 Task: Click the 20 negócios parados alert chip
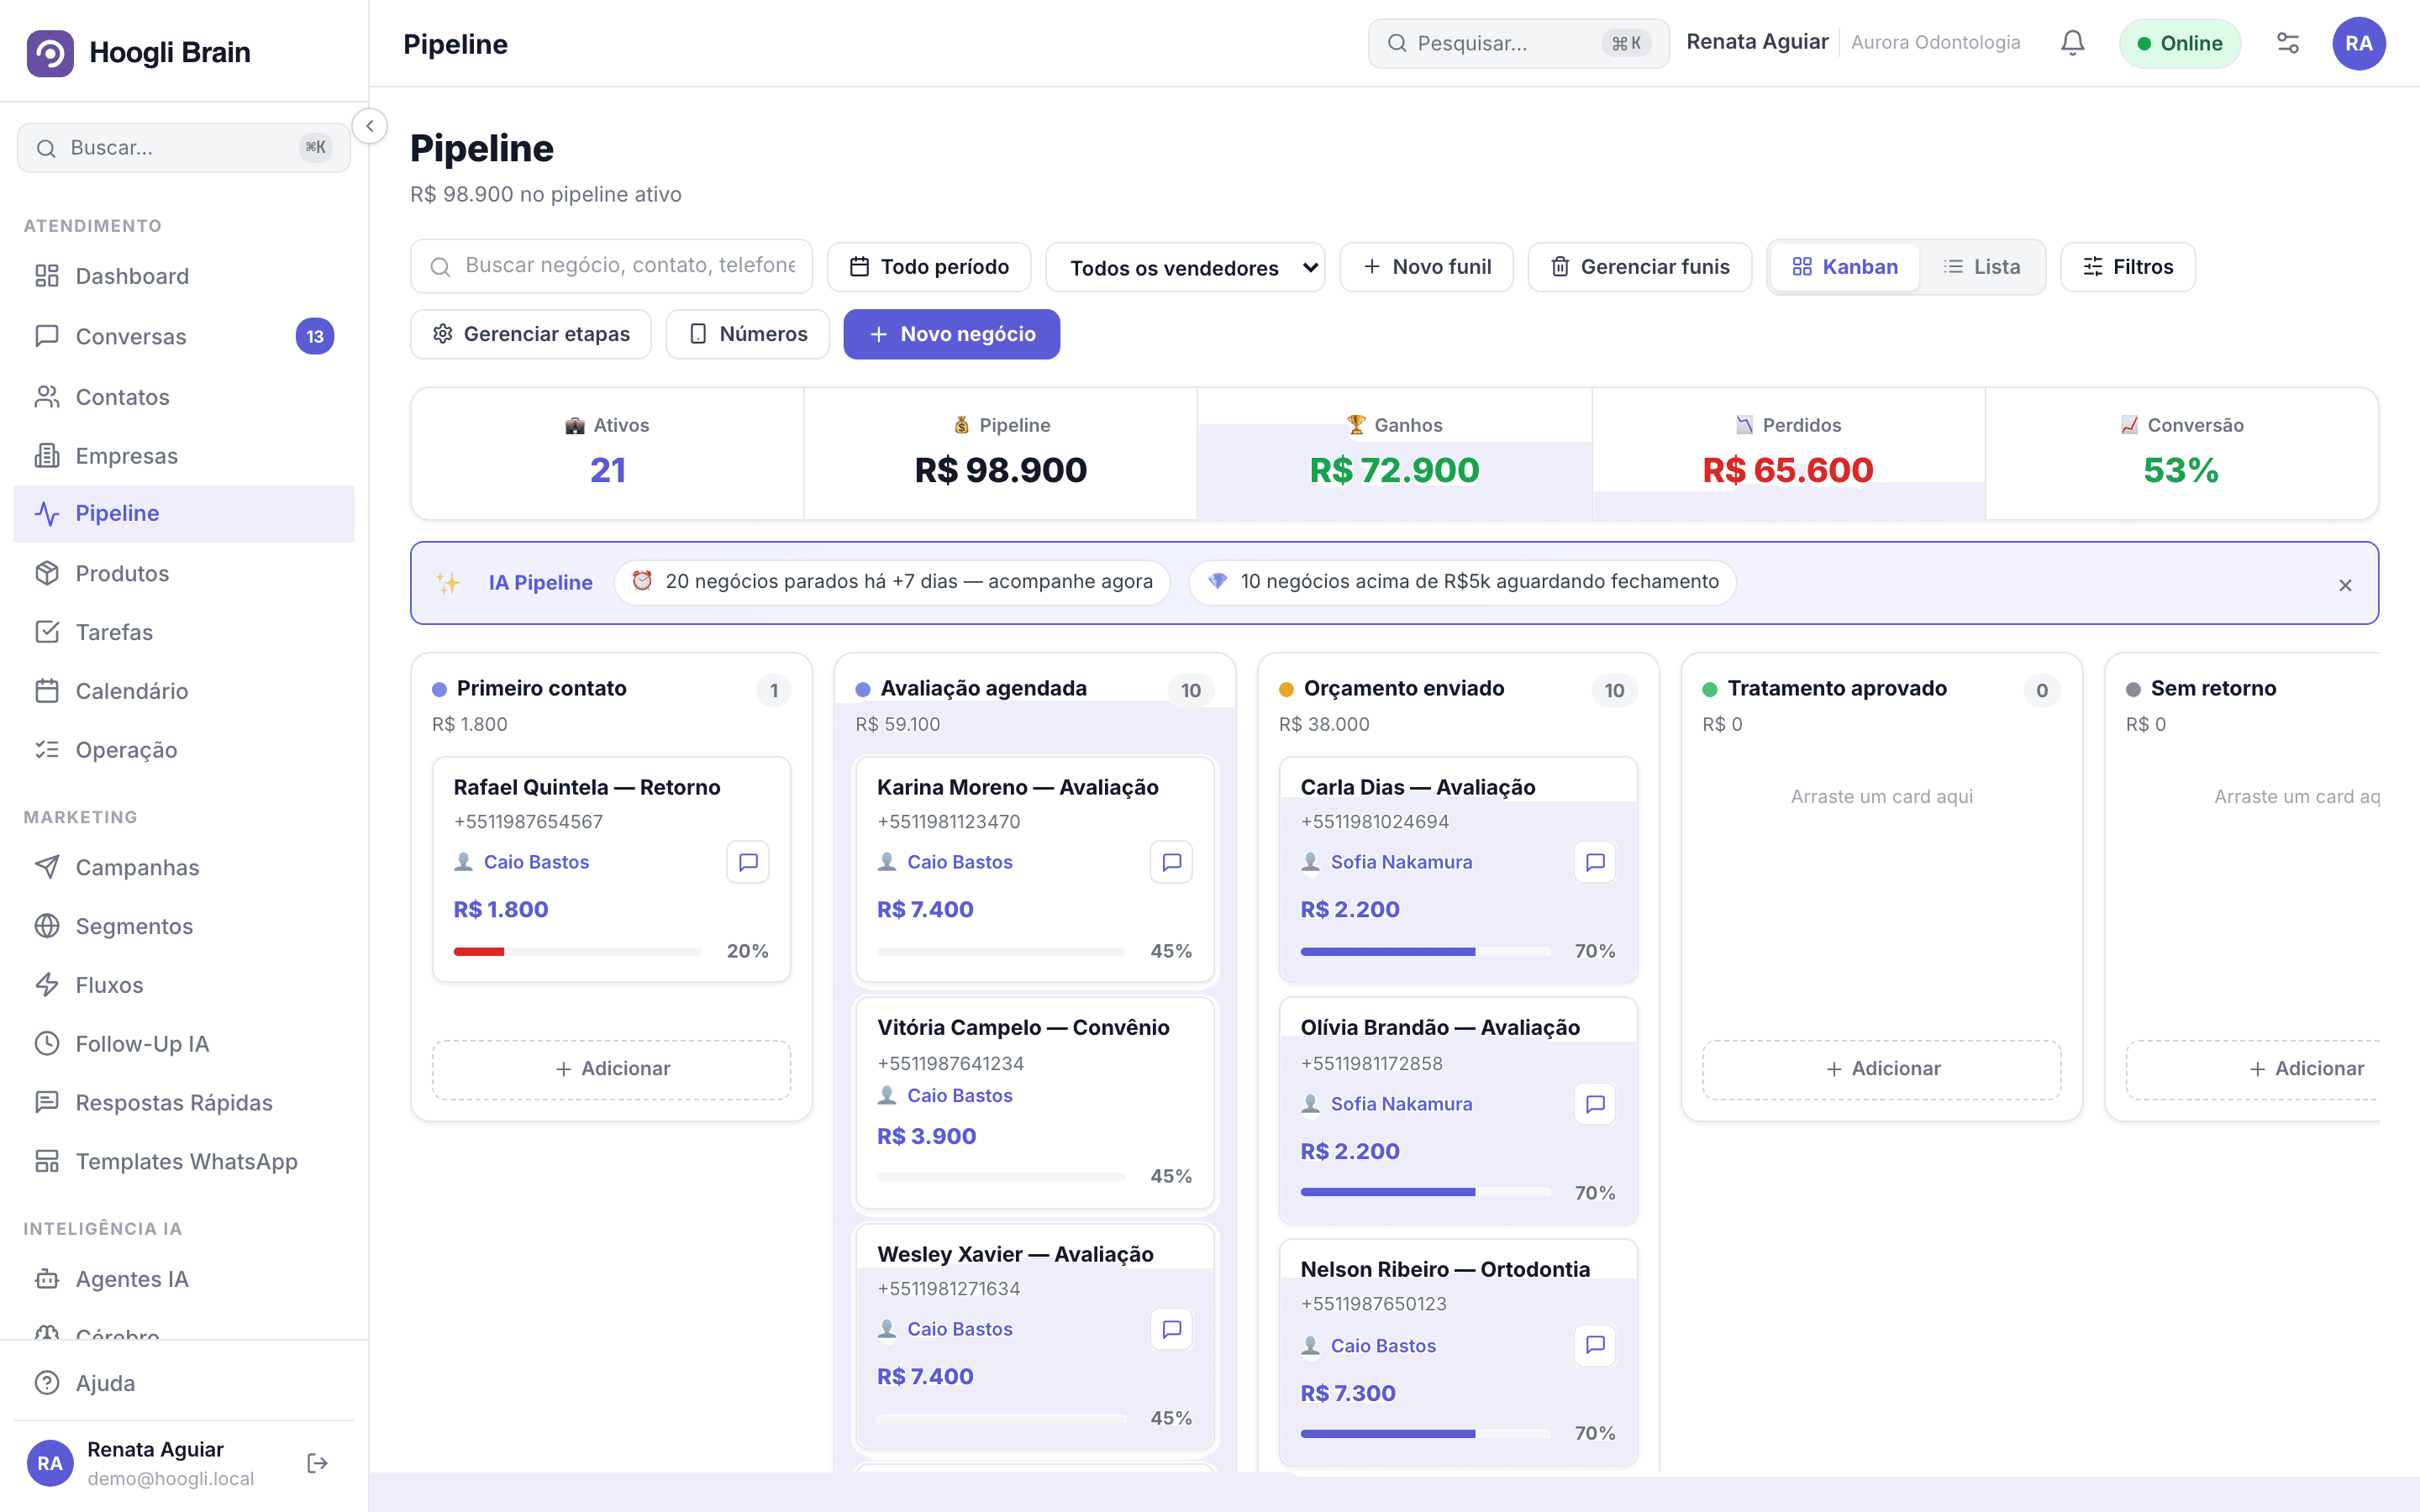click(892, 582)
